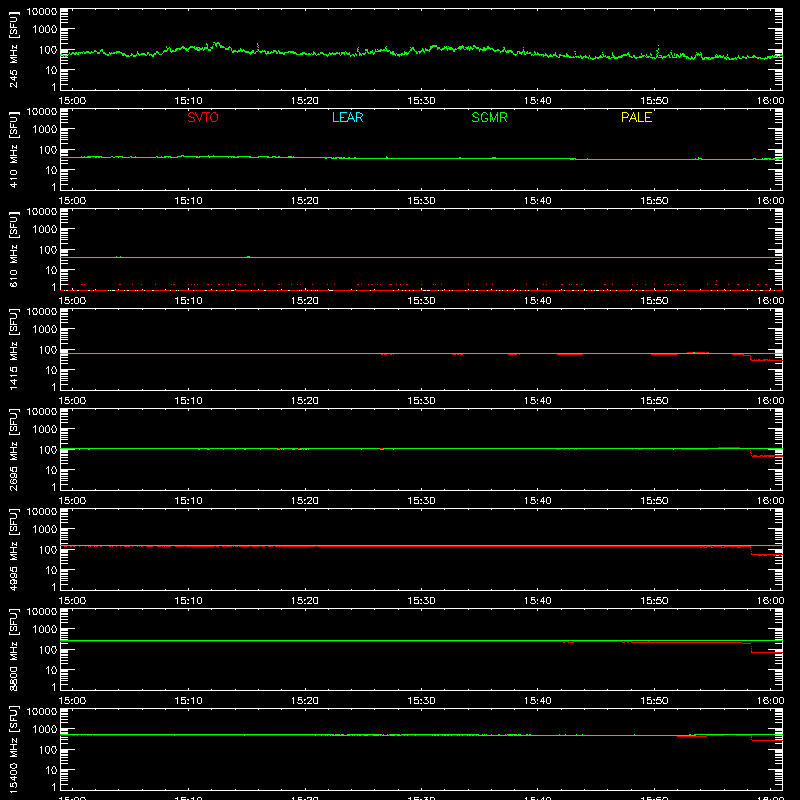The height and width of the screenshot is (800, 800).
Task: Click 16:00 tick below the 245 MHz panel
Action: pyautogui.click(x=770, y=101)
